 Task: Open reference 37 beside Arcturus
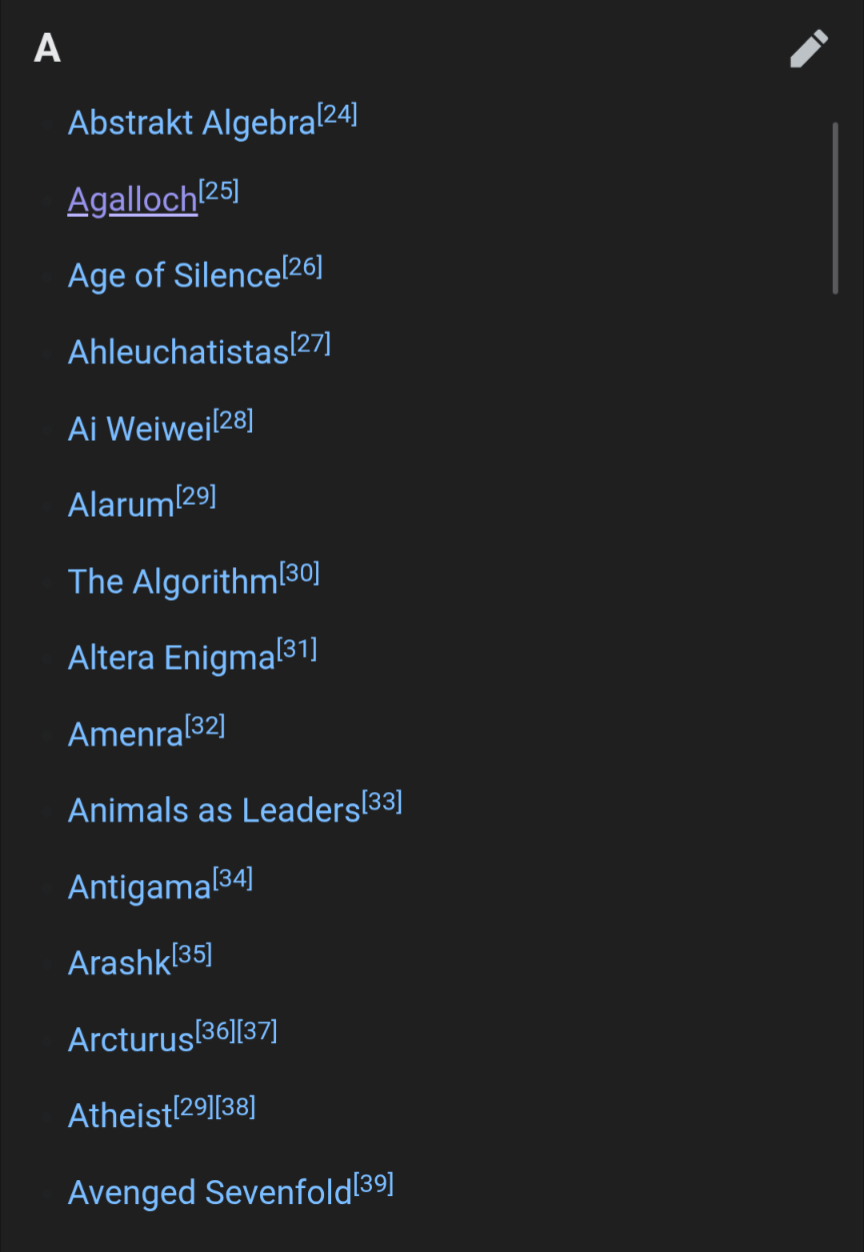(257, 1031)
